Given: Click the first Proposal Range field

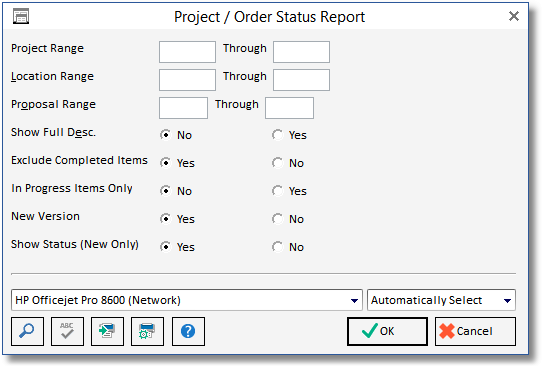Looking at the screenshot, I should (x=183, y=108).
